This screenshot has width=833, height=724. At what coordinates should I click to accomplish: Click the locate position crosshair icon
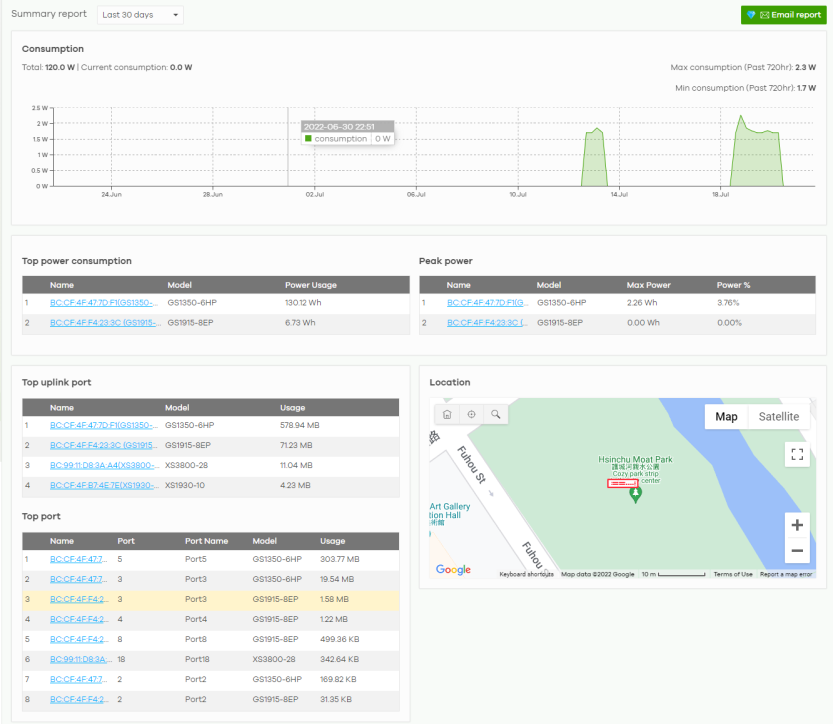[471, 414]
